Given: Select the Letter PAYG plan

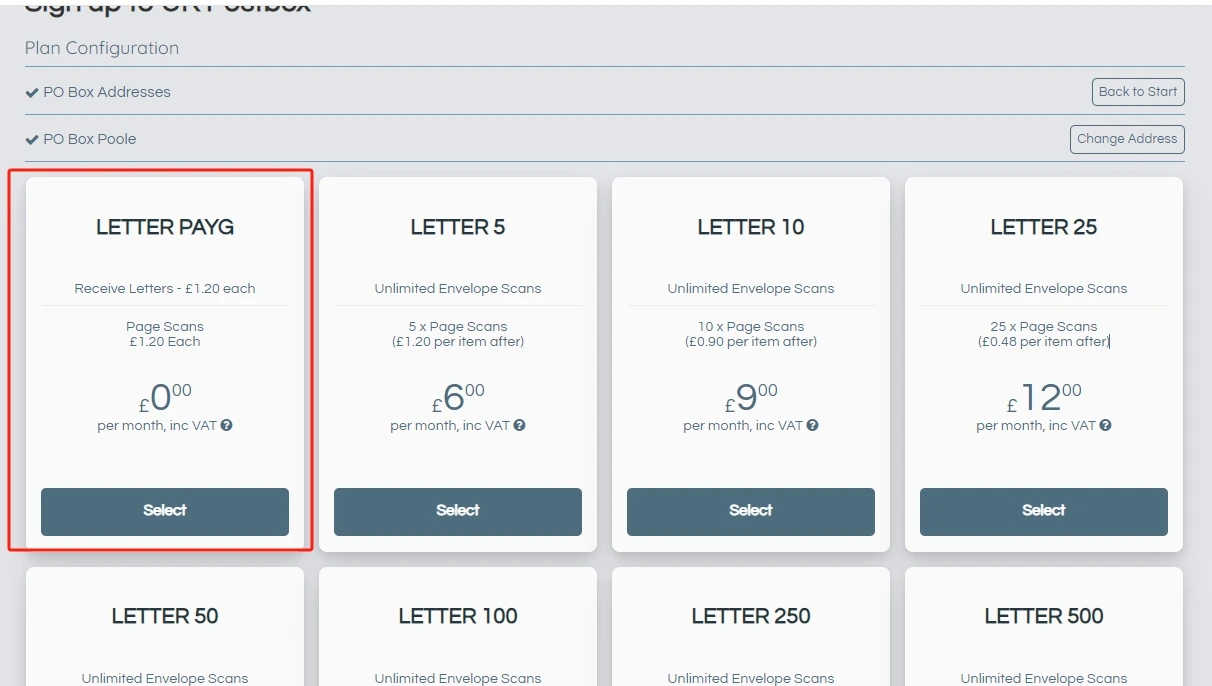Looking at the screenshot, I should coord(165,511).
